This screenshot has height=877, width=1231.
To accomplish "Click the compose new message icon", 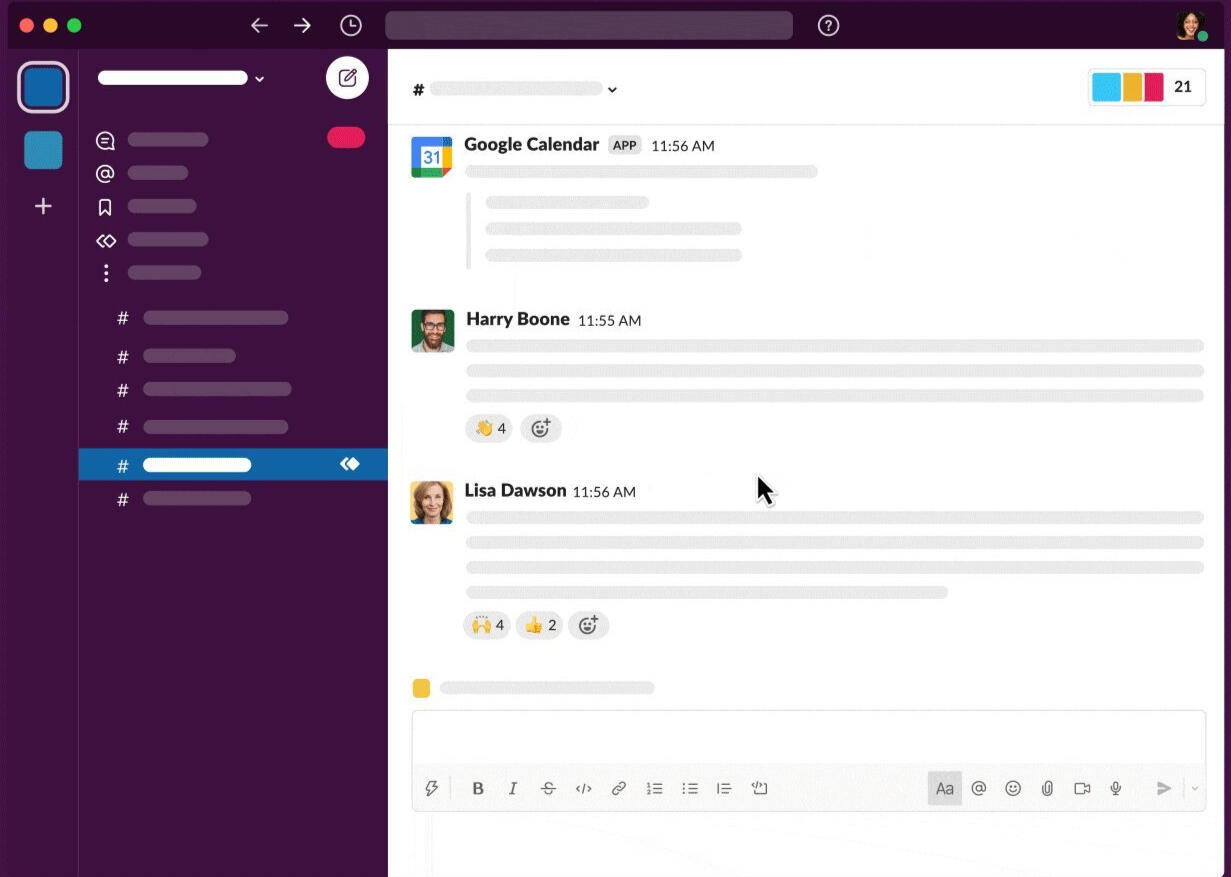I will (347, 78).
